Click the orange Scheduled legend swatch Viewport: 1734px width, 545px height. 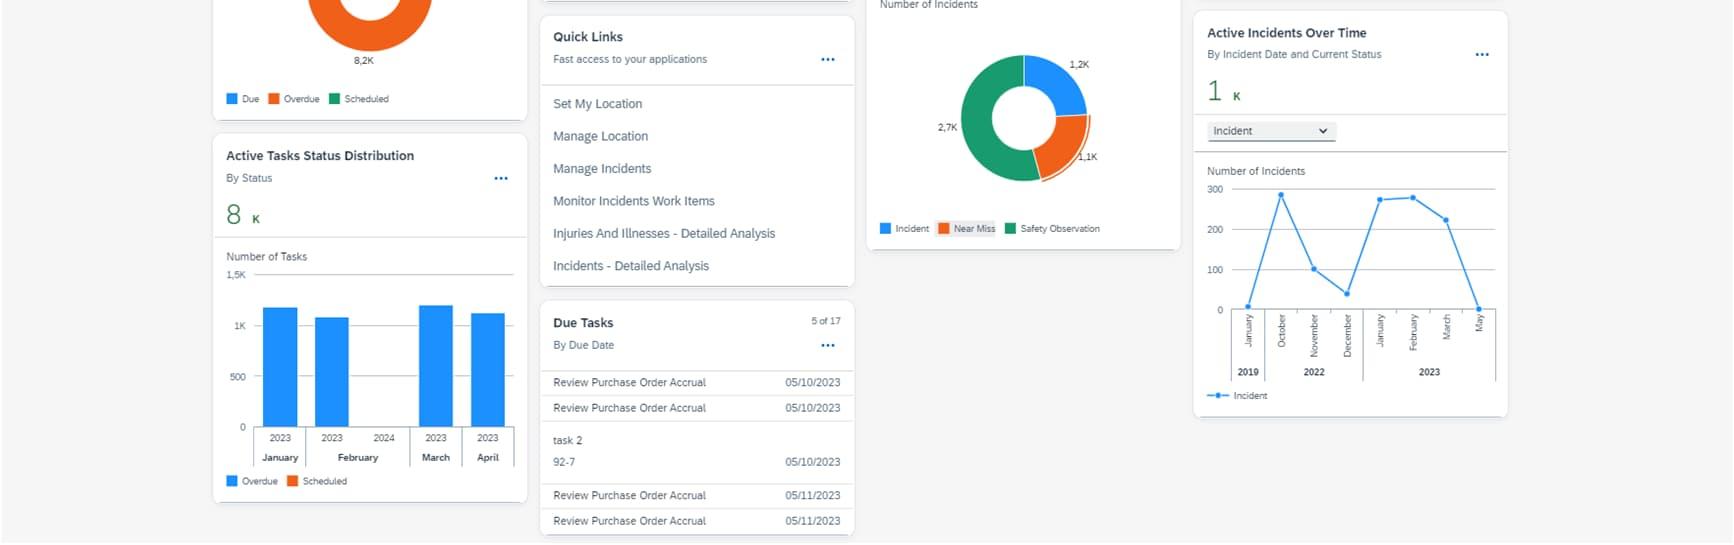pos(292,482)
